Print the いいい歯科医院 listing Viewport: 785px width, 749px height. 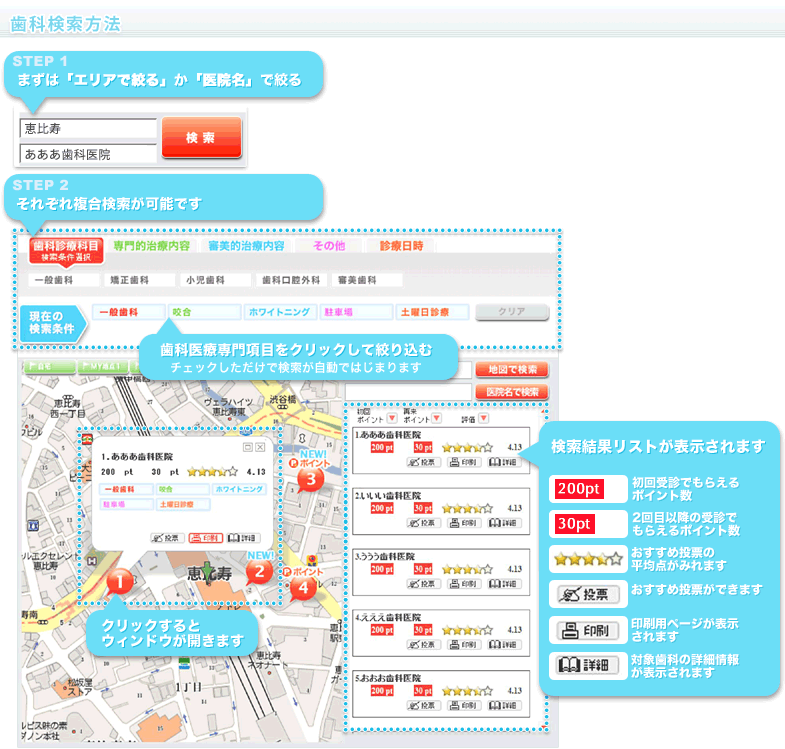[464, 523]
